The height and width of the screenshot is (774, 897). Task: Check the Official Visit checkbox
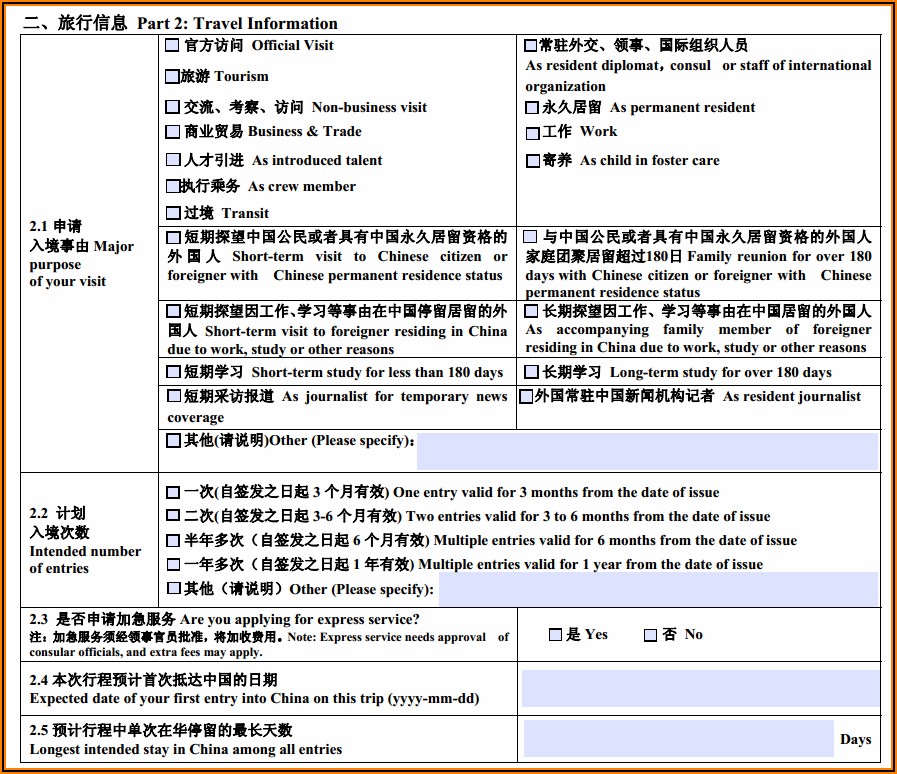173,45
